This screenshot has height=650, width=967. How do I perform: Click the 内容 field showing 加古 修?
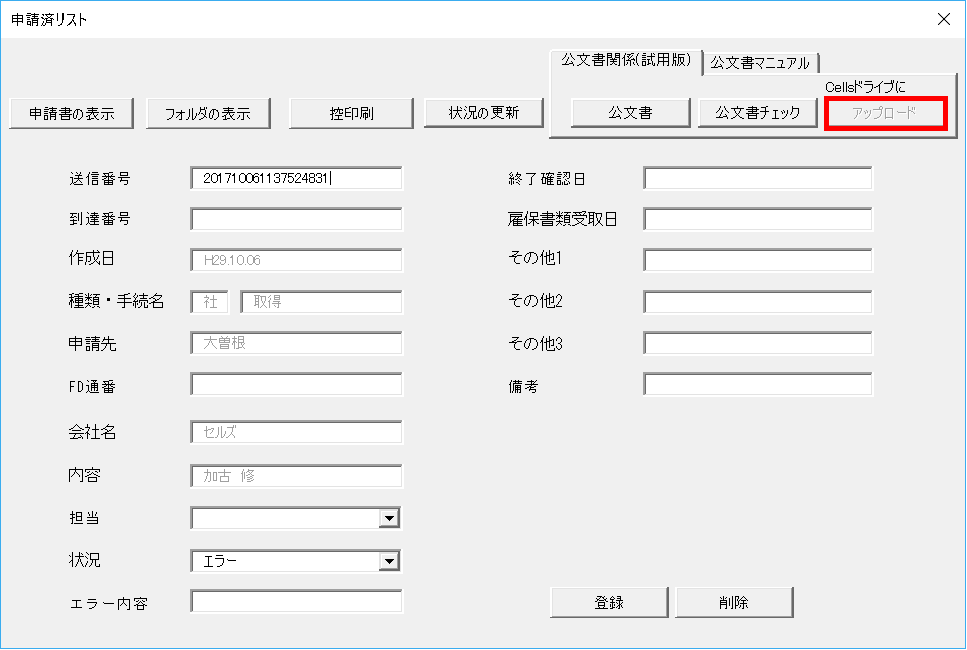point(296,475)
